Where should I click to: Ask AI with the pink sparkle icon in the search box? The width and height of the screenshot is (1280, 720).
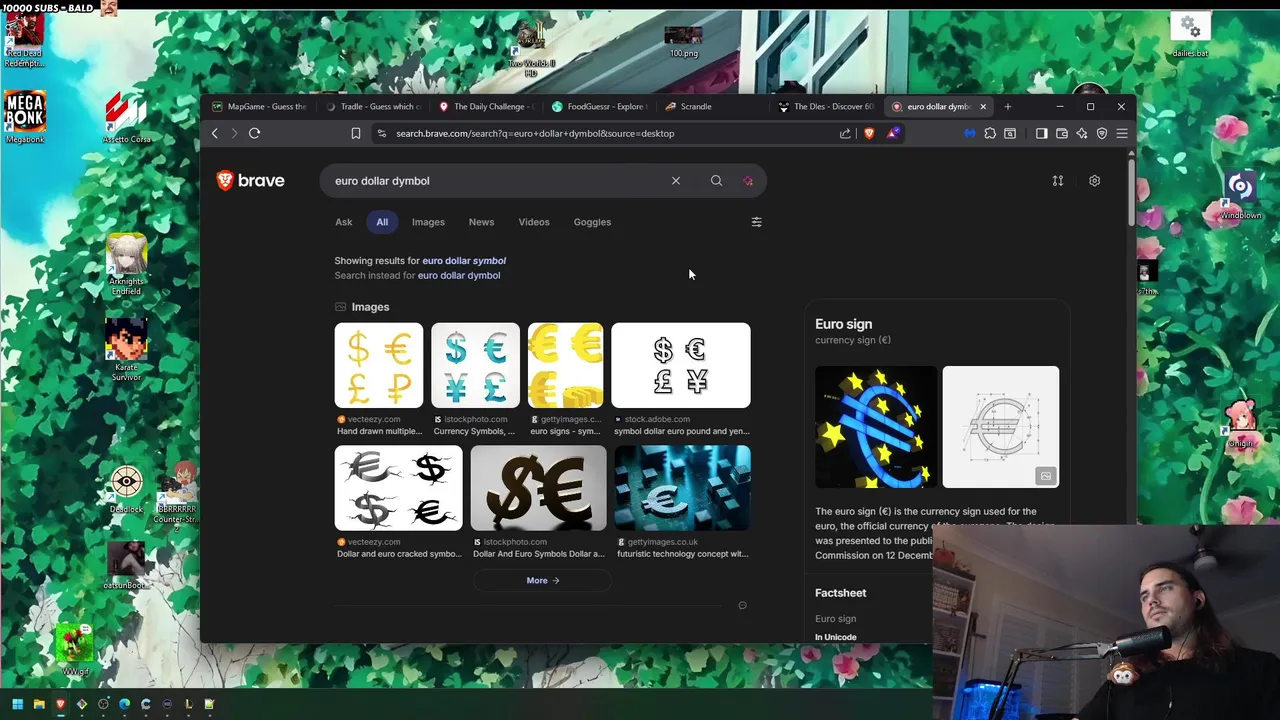click(x=748, y=181)
